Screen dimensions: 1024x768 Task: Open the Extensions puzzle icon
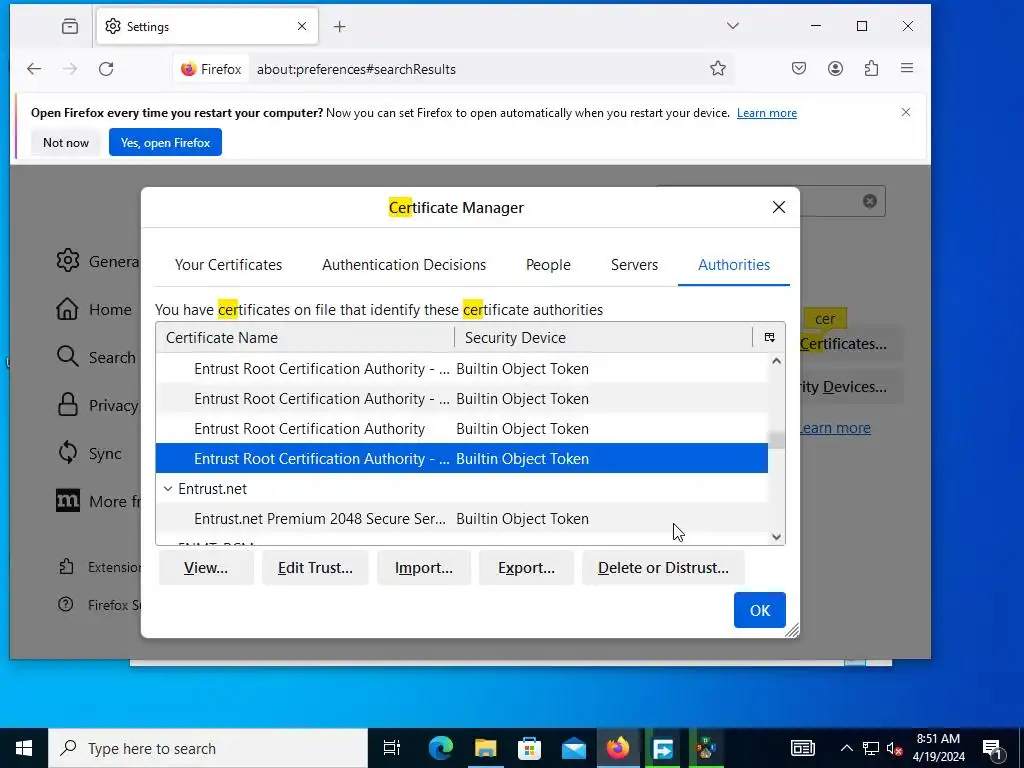pyautogui.click(x=871, y=69)
